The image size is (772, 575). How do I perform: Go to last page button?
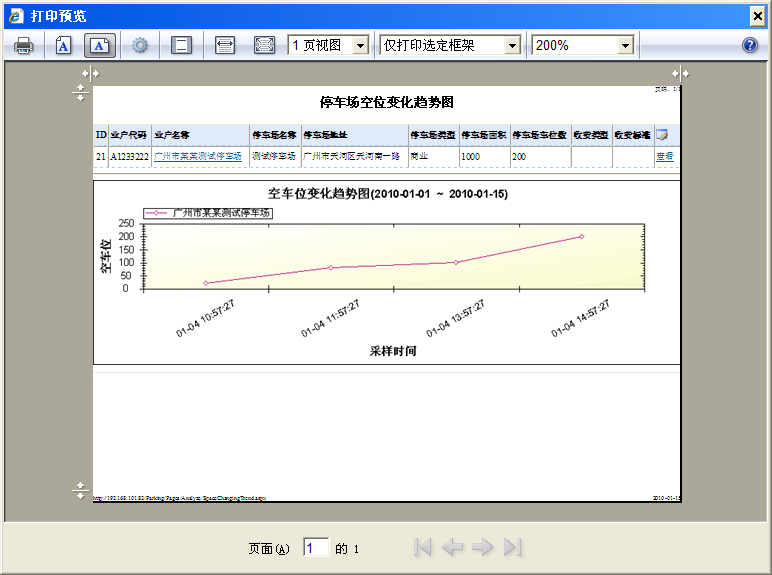tap(512, 547)
